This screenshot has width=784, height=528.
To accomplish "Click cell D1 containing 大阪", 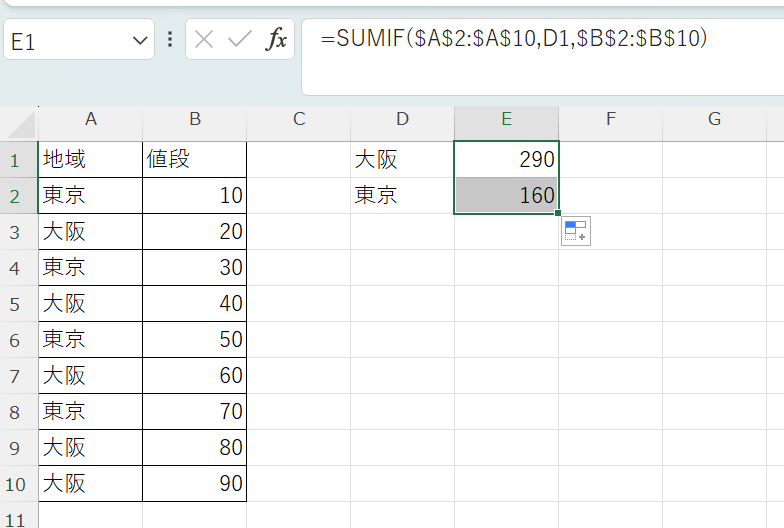I will (x=402, y=159).
